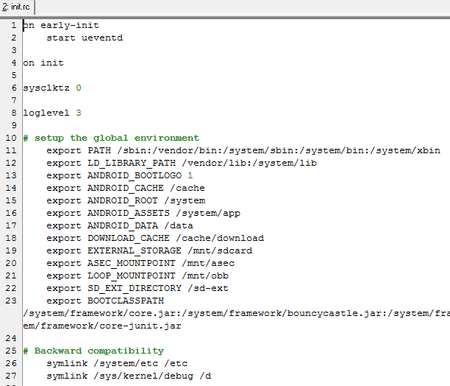Click the word PATH on line 11

coord(99,150)
